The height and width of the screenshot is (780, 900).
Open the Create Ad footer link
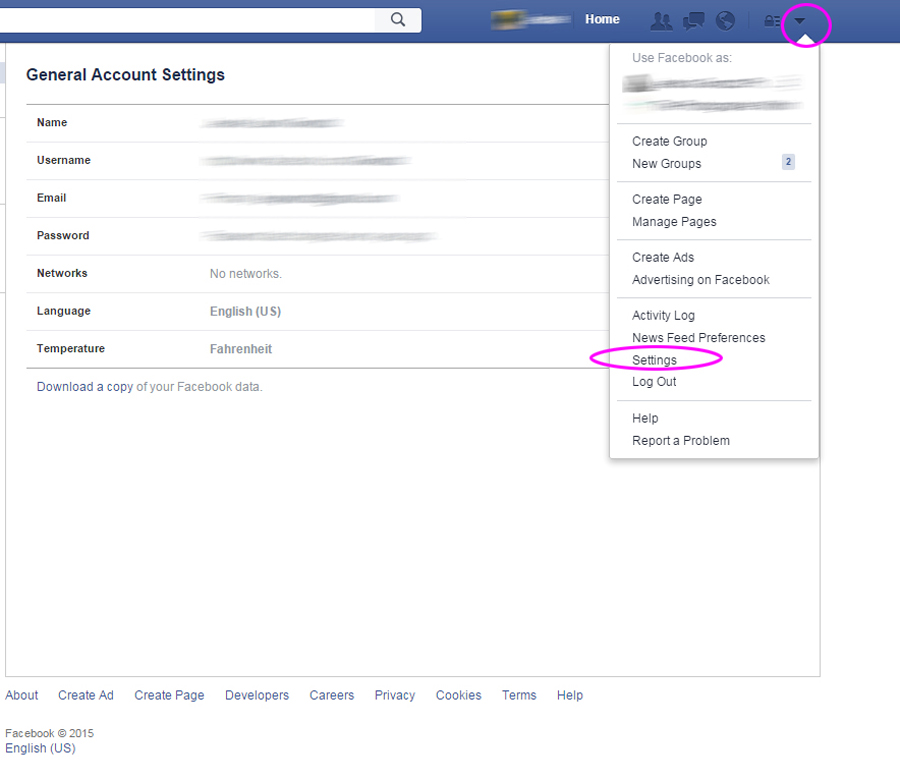[x=86, y=695]
